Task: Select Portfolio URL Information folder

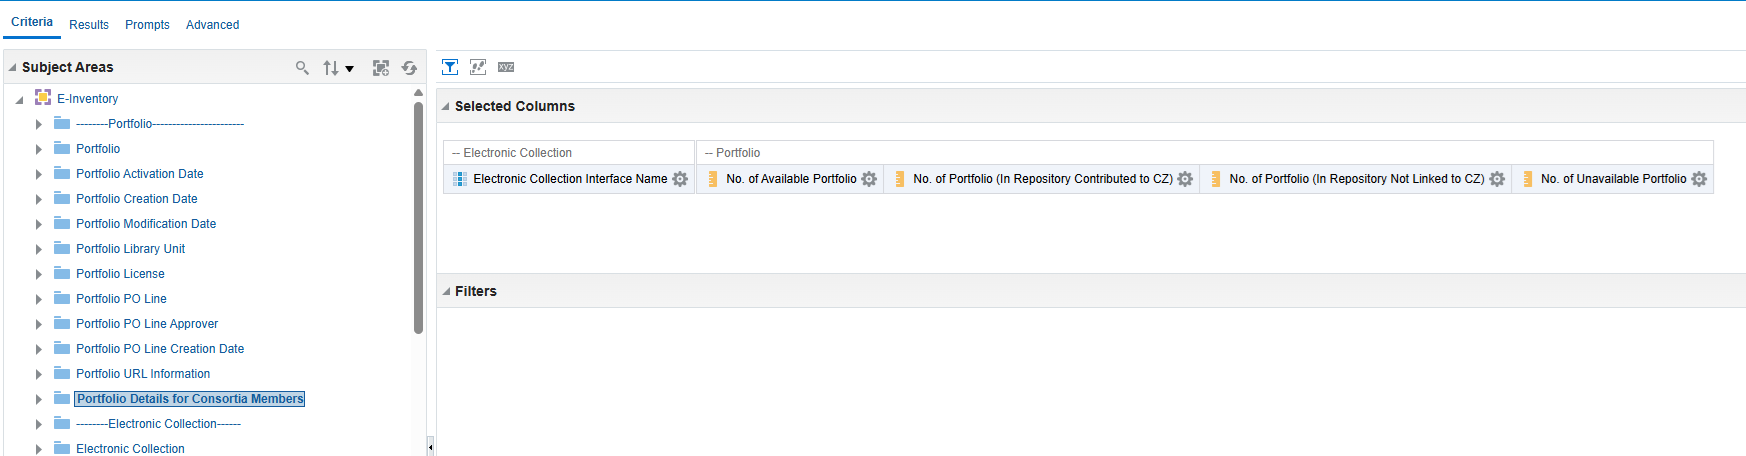Action: tap(143, 374)
